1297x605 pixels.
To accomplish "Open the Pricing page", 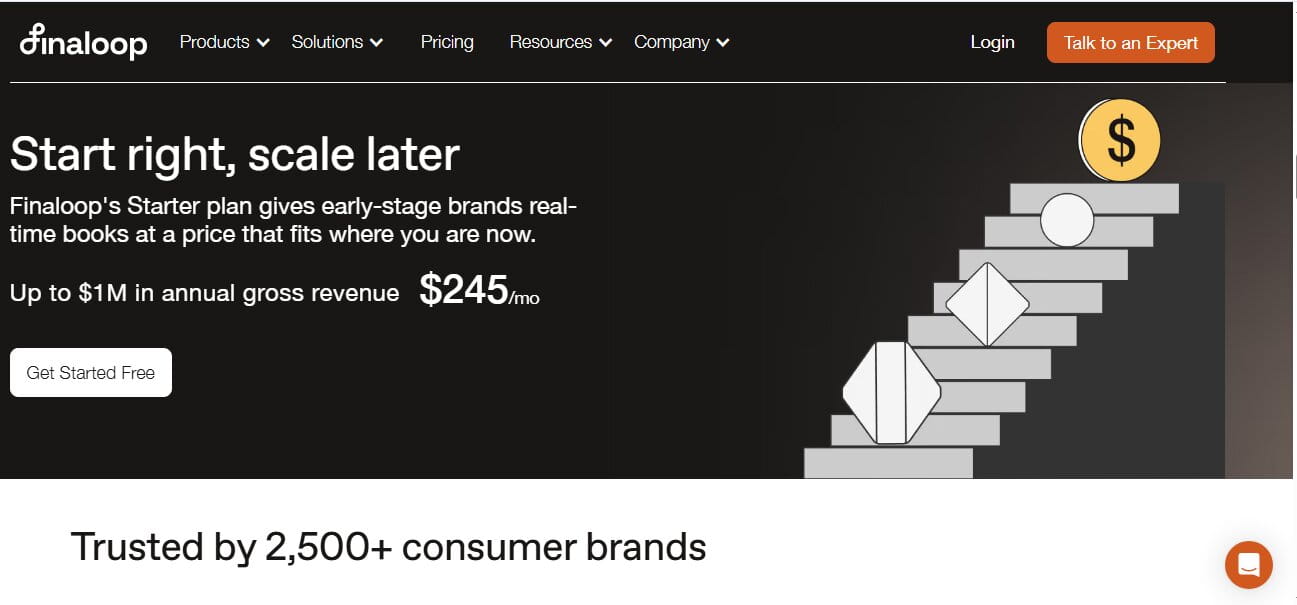I will pos(447,42).
